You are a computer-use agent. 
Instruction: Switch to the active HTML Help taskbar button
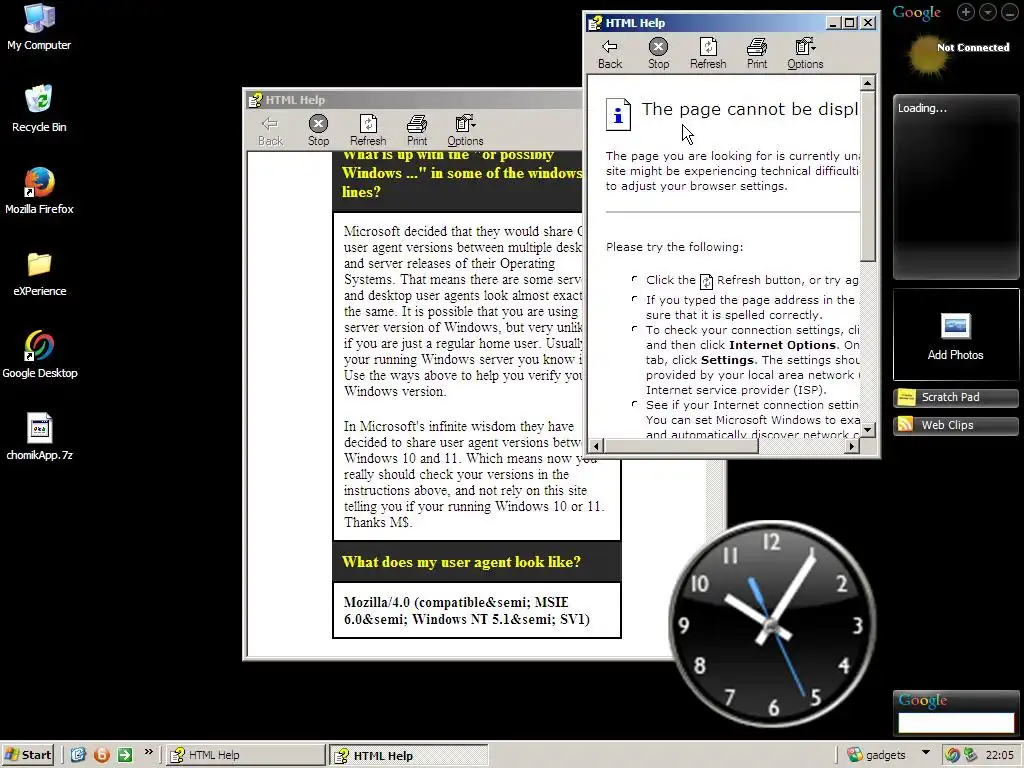(409, 755)
